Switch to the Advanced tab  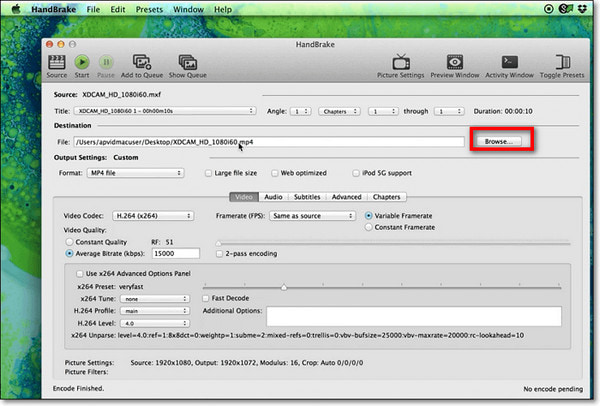point(346,197)
